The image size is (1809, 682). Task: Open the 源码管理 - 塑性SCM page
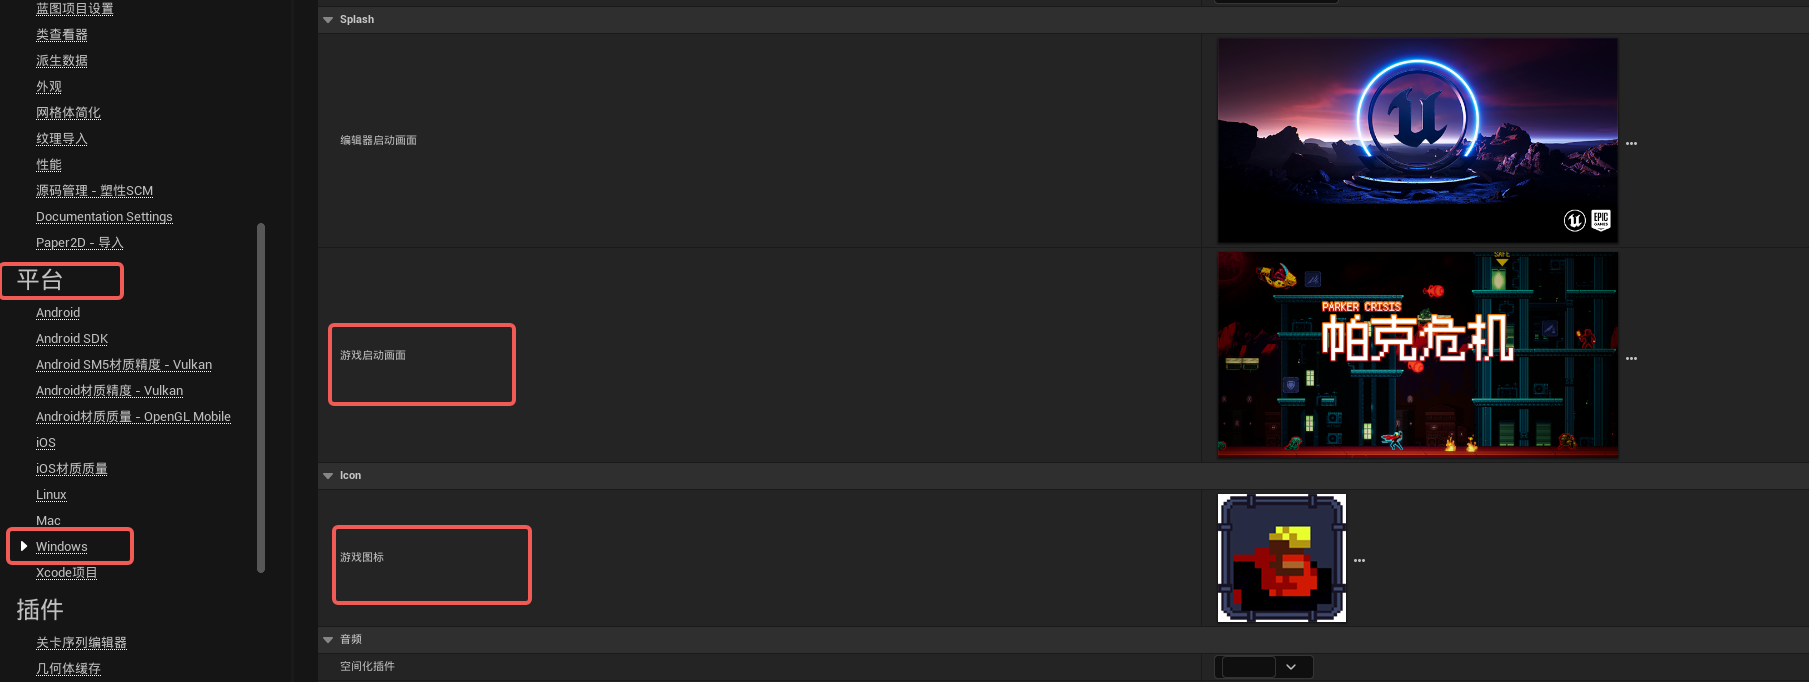click(94, 191)
